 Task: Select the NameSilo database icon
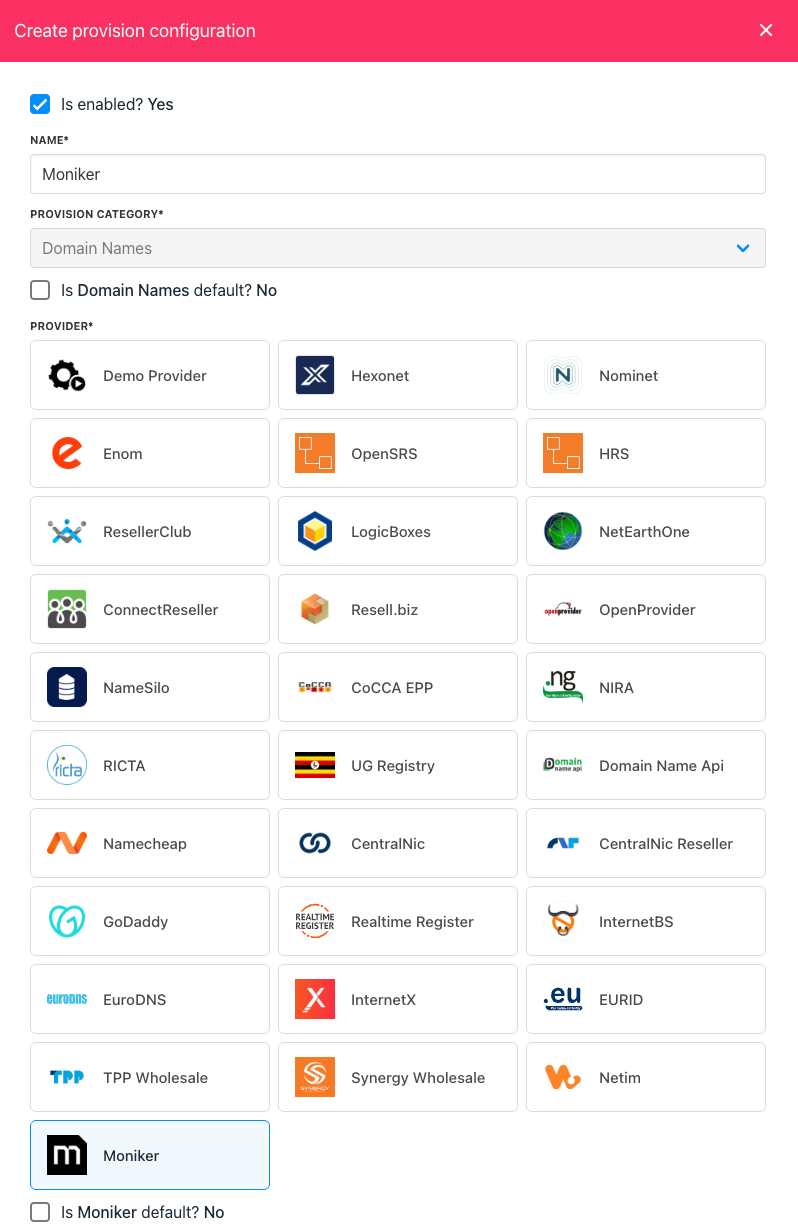[x=67, y=687]
